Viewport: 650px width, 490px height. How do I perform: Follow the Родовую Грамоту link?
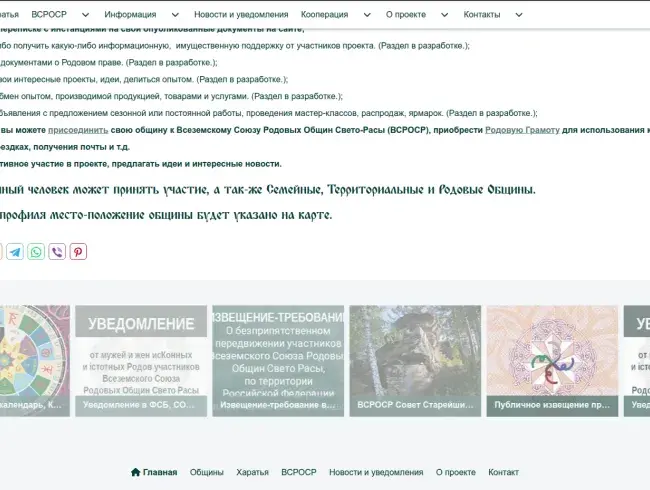[x=522, y=130]
